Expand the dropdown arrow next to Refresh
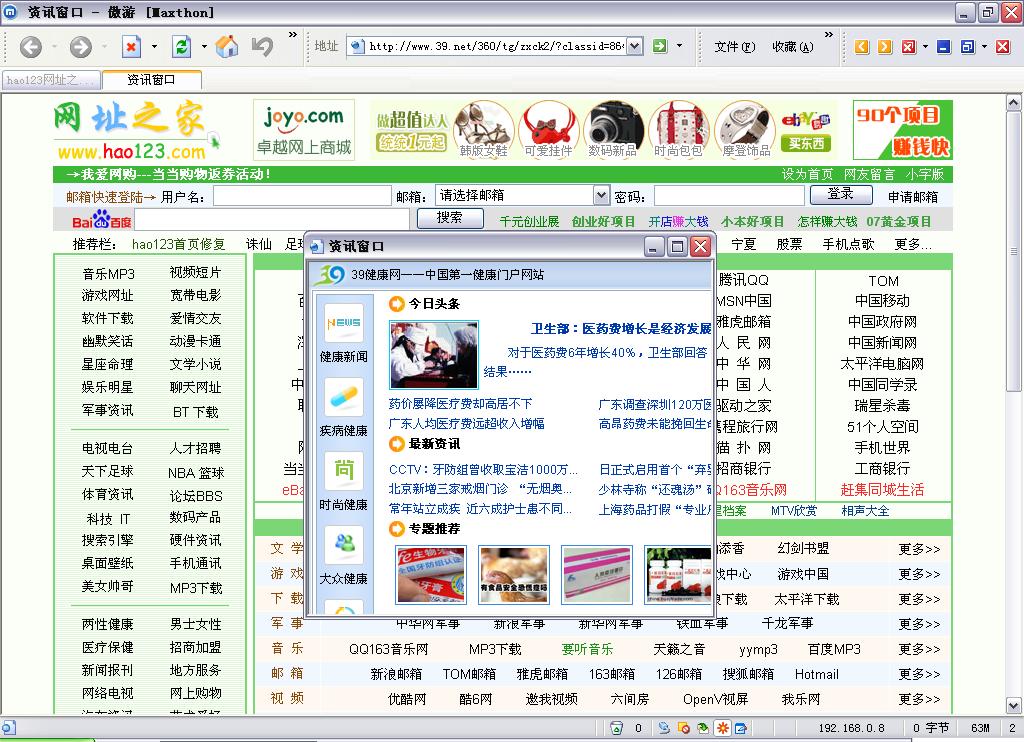The image size is (1024, 742). (204, 46)
